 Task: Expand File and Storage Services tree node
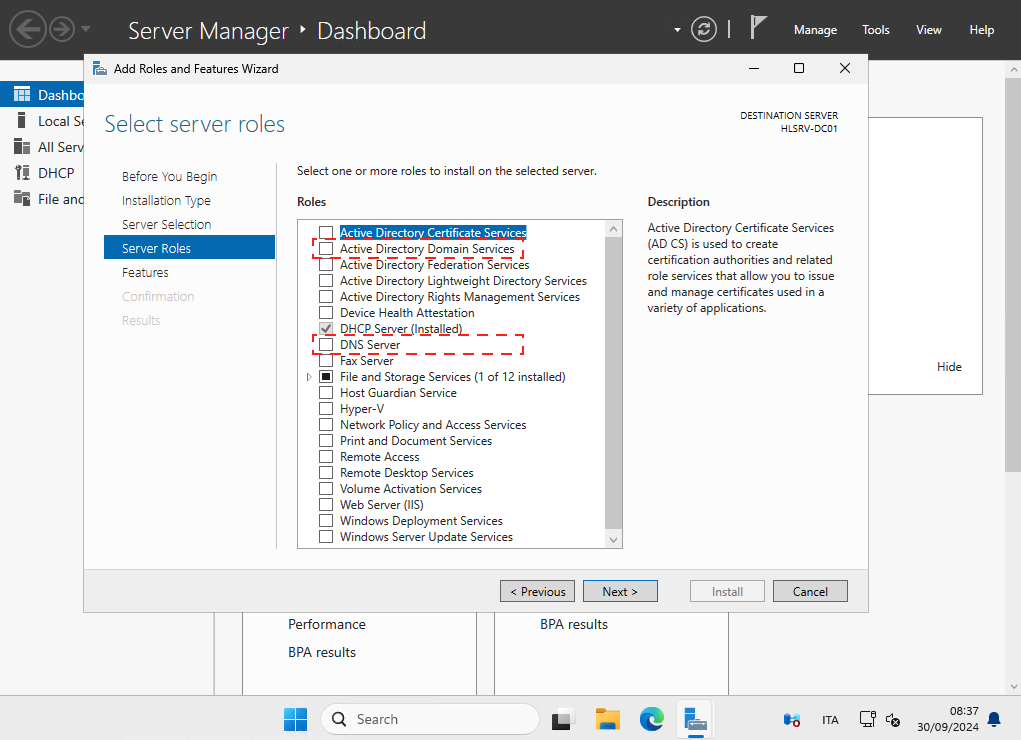point(309,377)
